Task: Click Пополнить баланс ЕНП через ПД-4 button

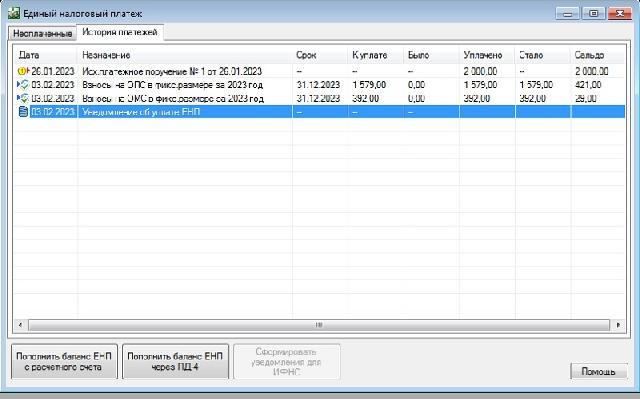Action: click(175, 361)
